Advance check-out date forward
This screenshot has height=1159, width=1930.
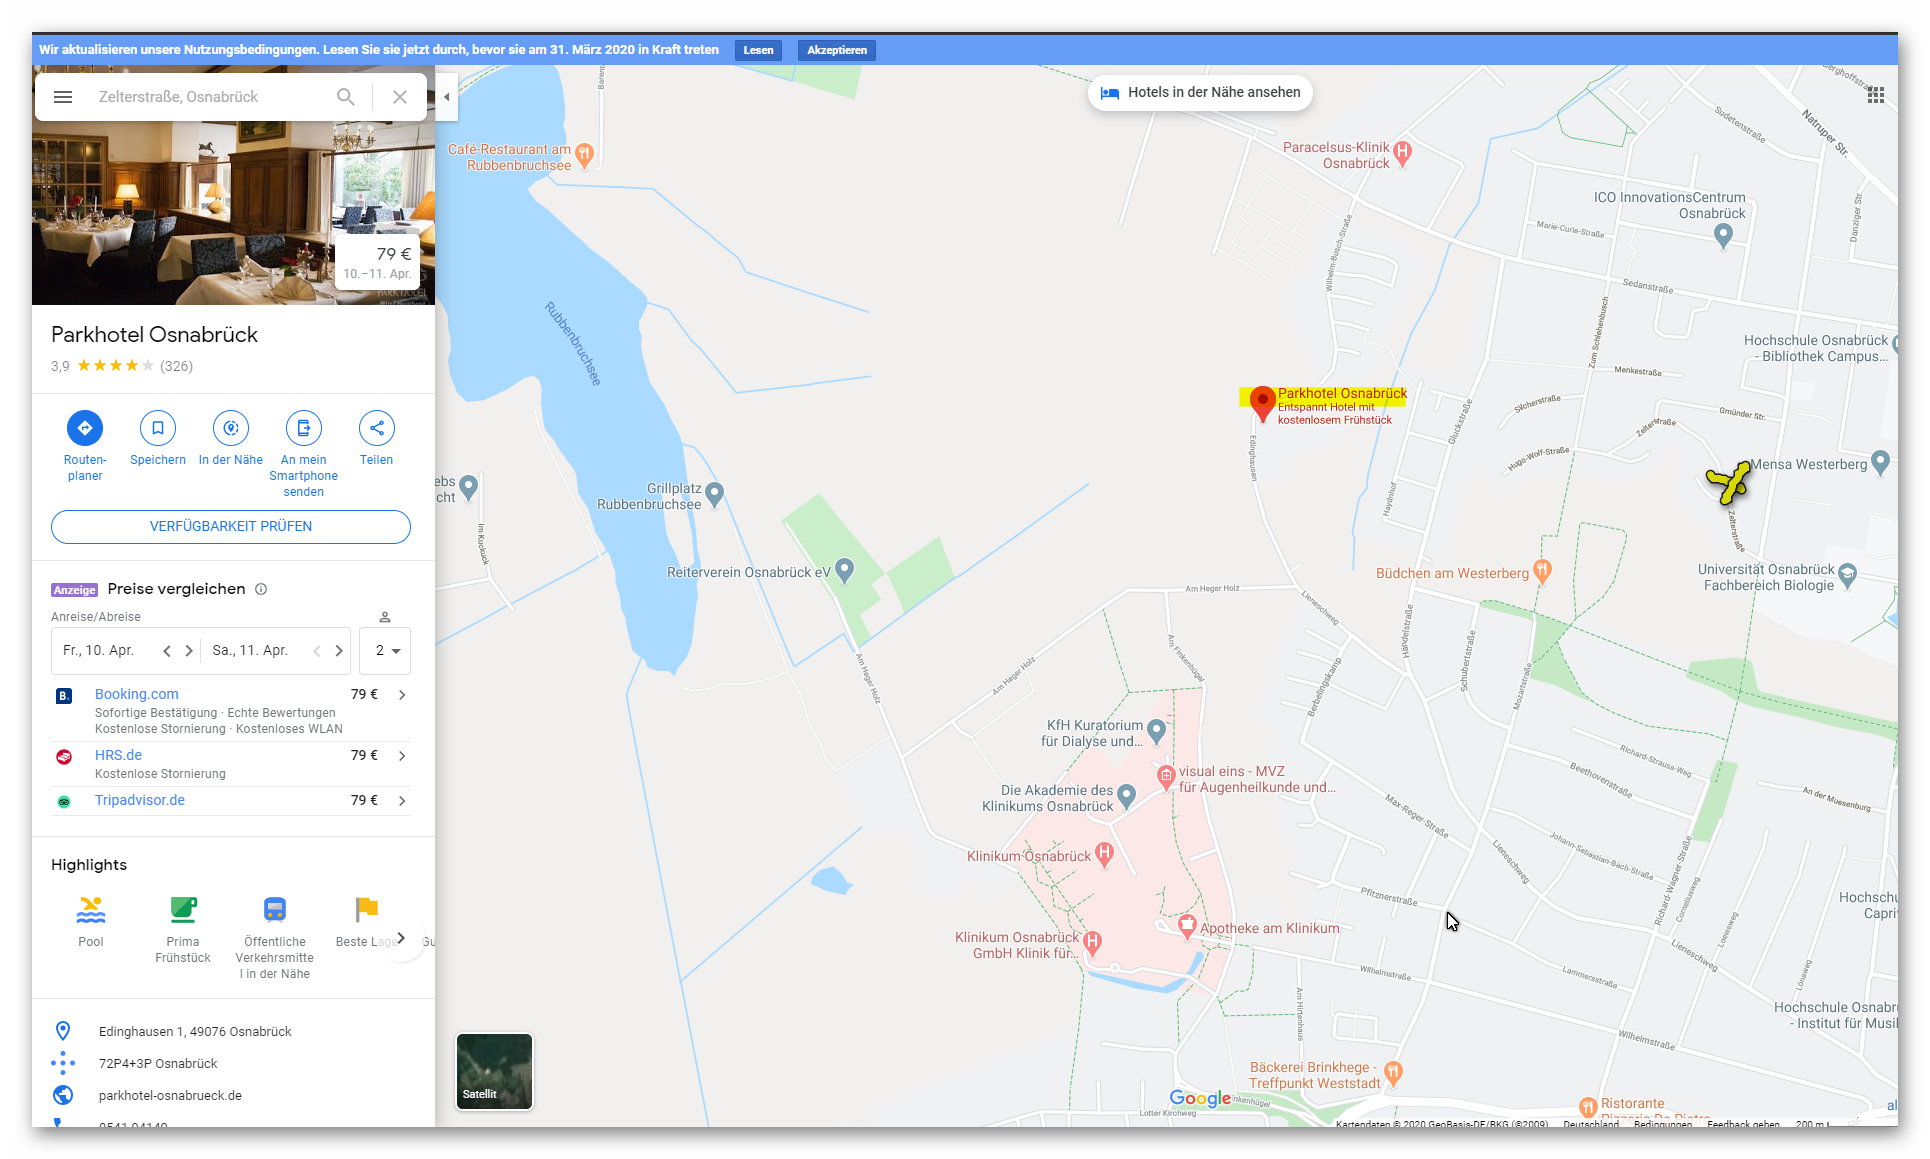[x=339, y=651]
